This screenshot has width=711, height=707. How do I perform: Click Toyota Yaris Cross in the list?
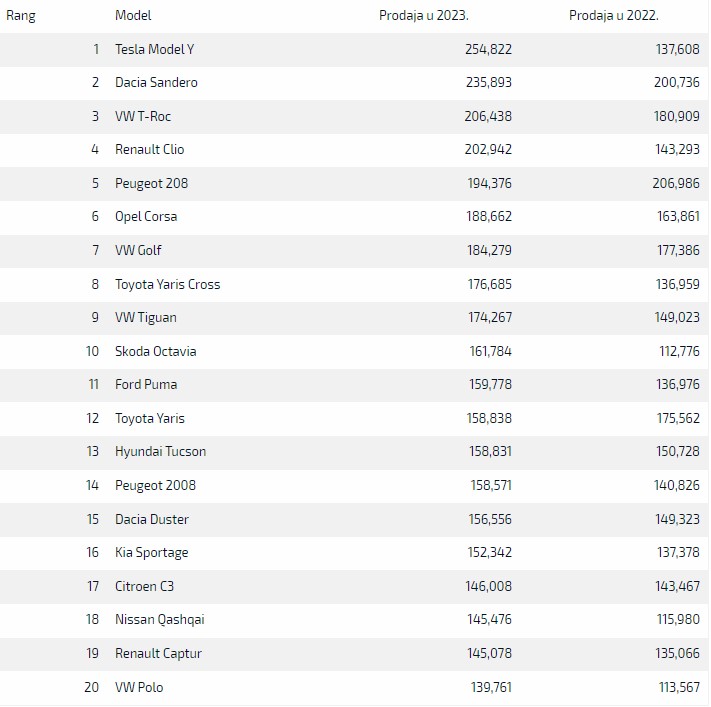pyautogui.click(x=167, y=284)
